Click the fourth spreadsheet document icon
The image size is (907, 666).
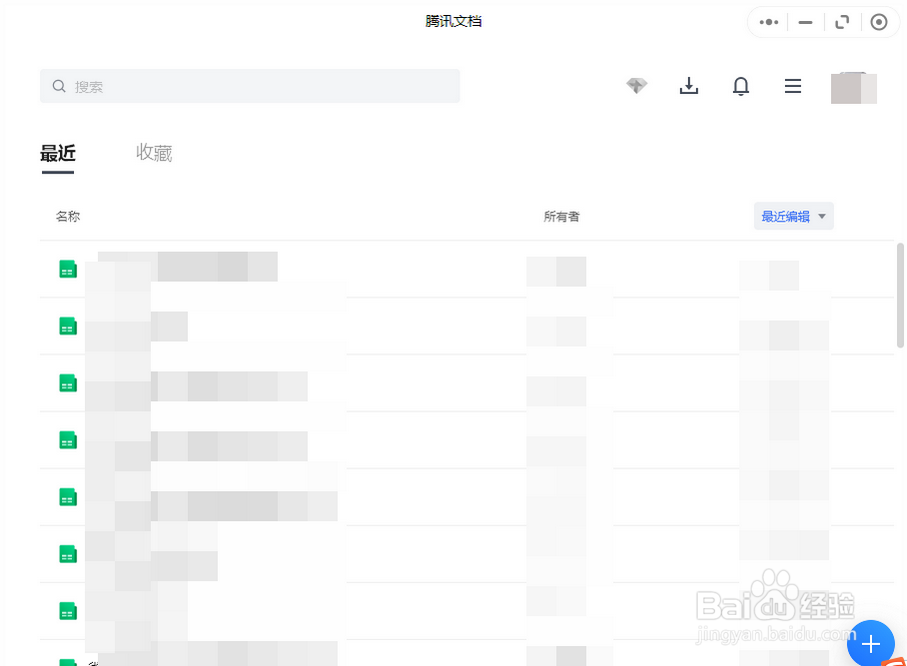[x=67, y=439]
